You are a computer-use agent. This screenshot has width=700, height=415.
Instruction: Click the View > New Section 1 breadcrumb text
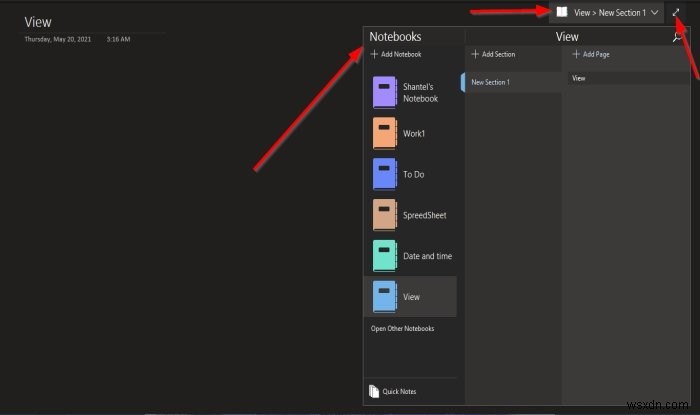click(610, 13)
